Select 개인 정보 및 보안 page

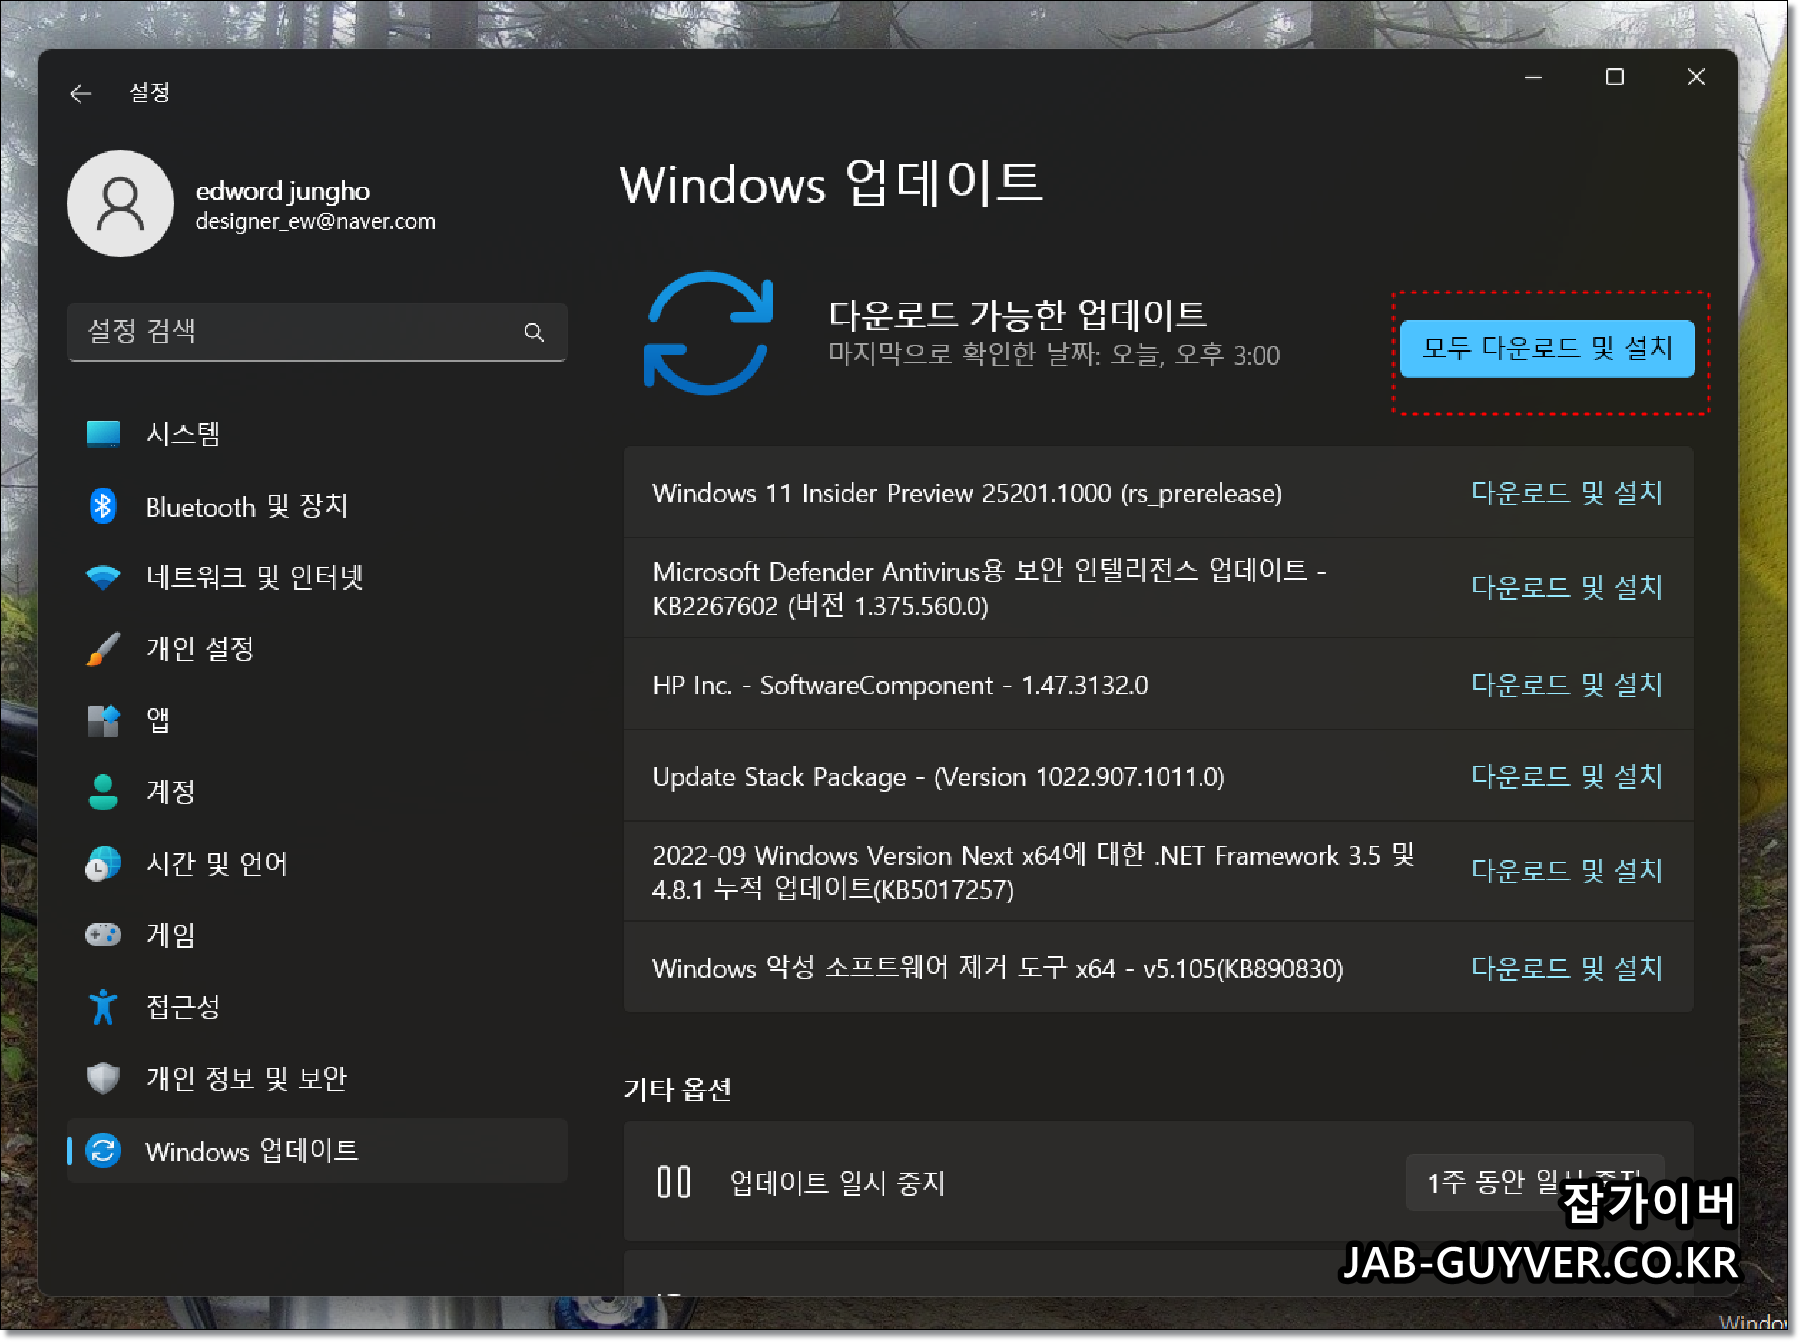[317, 1078]
